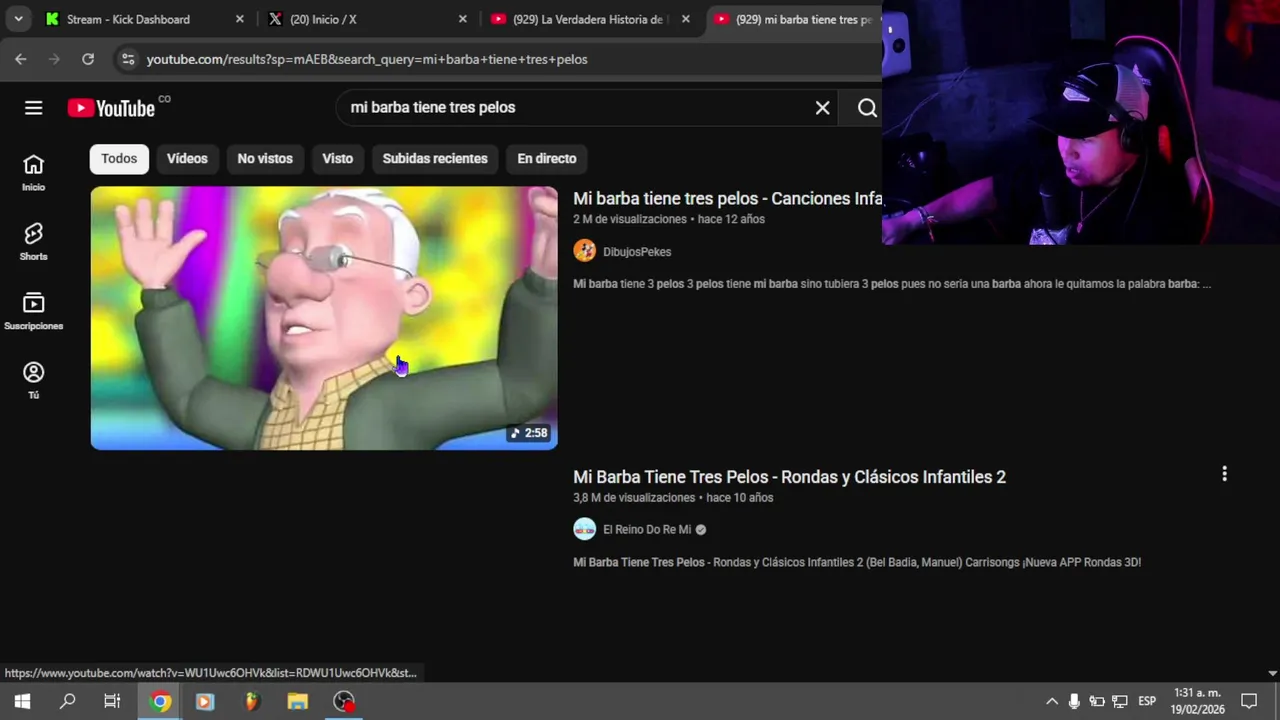Click the Carrisongs description snippet
Image resolution: width=1280 pixels, height=720 pixels.
click(857, 562)
